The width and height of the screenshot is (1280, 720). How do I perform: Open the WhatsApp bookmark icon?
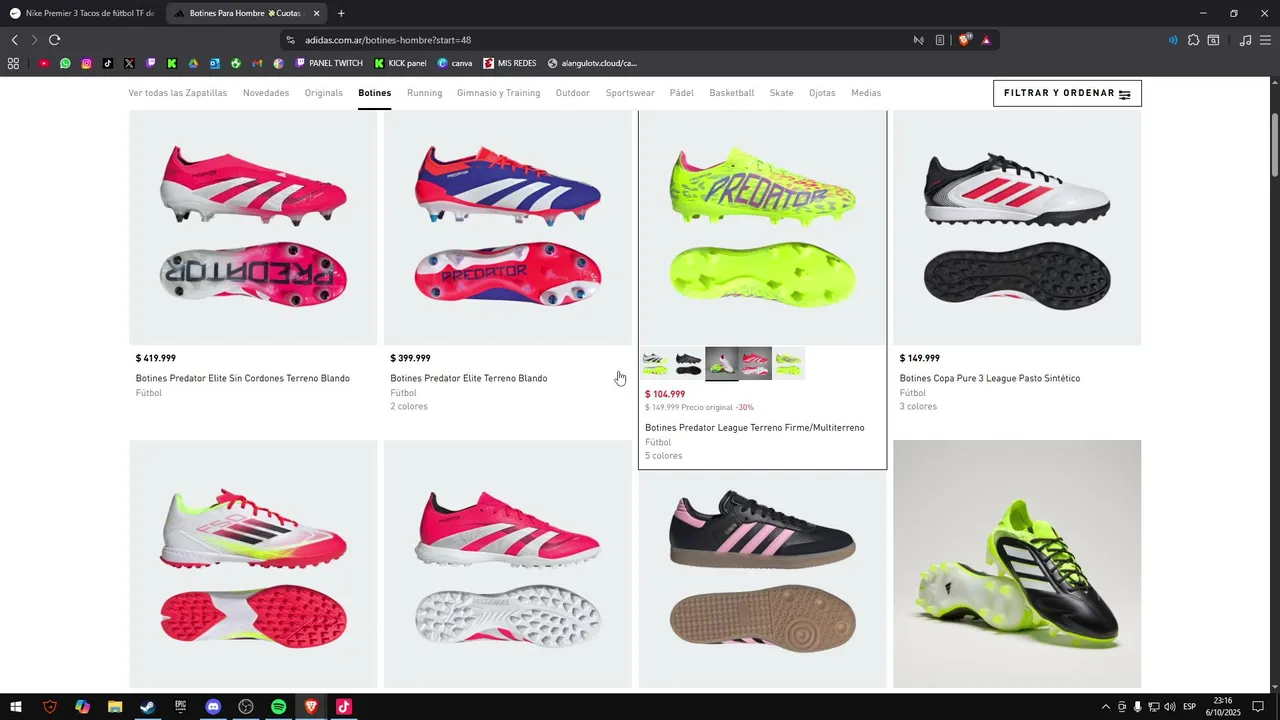pos(65,63)
